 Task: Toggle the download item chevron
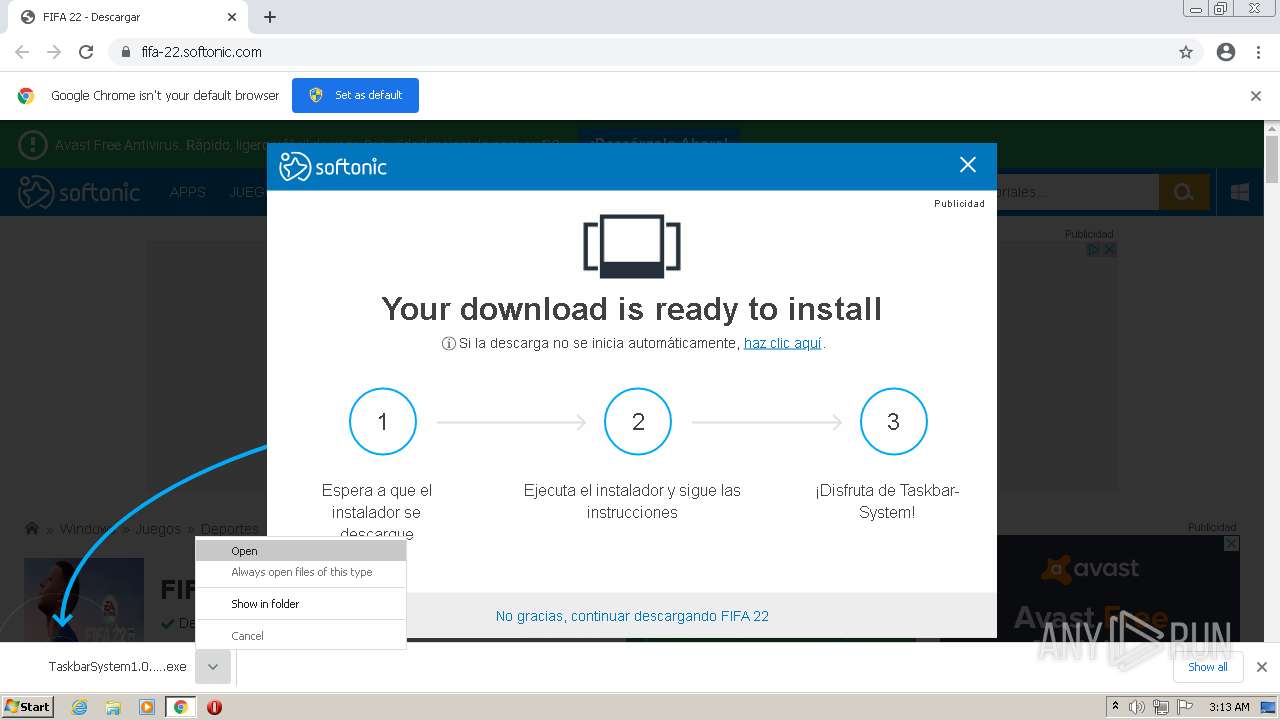pyautogui.click(x=213, y=667)
